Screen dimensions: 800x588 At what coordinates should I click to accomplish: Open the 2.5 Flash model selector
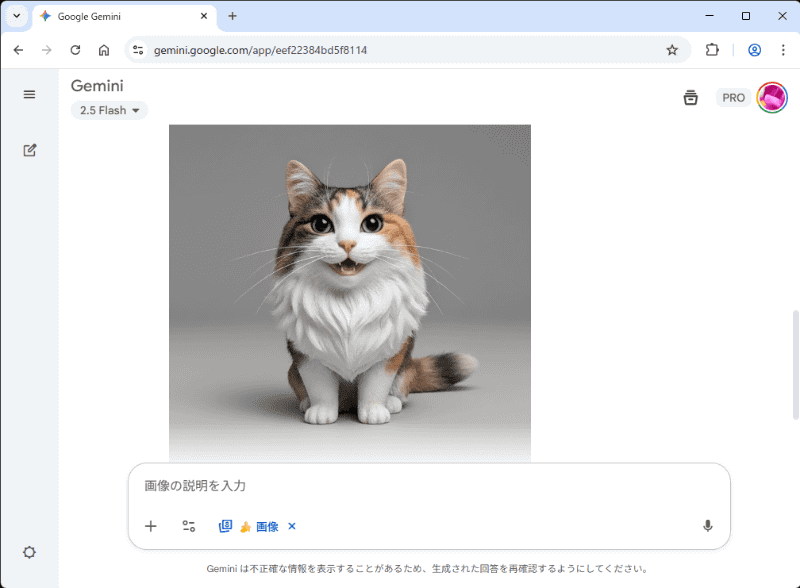coord(108,110)
